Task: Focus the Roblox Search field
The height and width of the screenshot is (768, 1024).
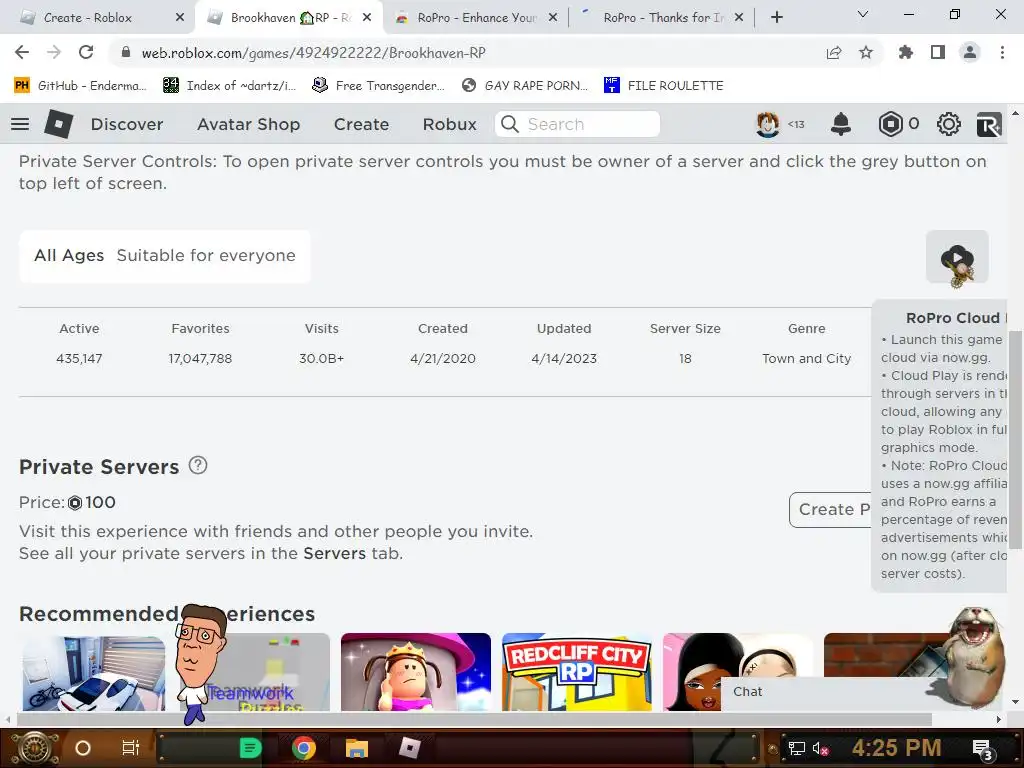Action: 577,124
